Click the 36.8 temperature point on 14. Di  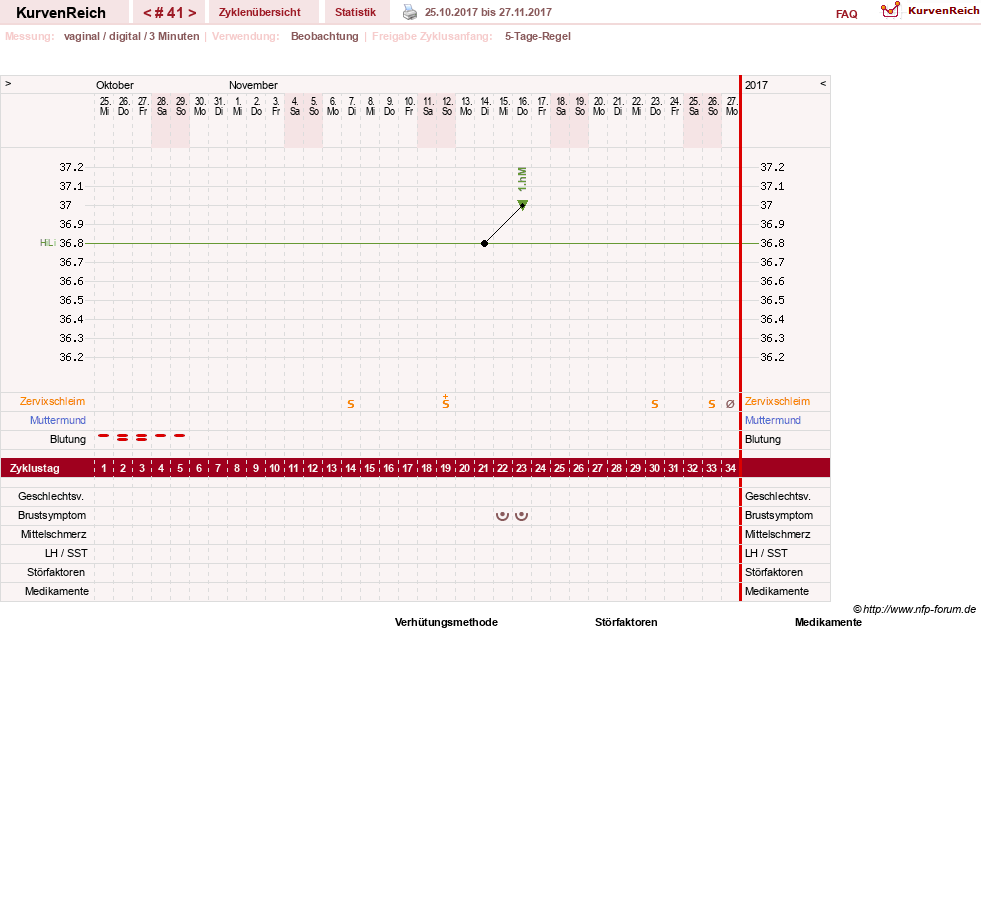(x=484, y=243)
